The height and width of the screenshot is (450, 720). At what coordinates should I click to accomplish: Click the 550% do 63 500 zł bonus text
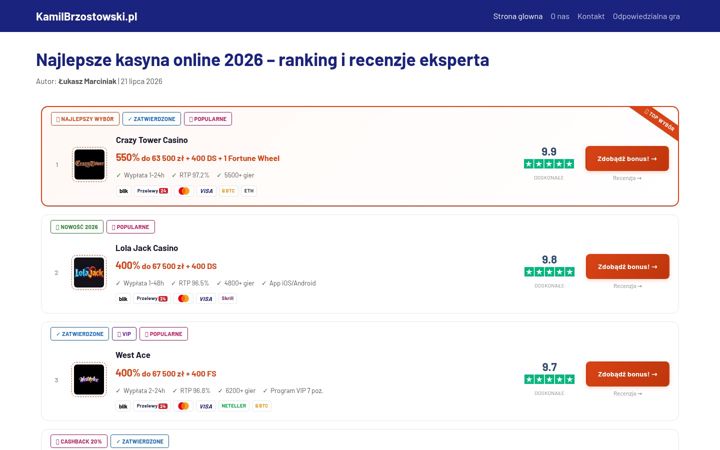click(197, 158)
